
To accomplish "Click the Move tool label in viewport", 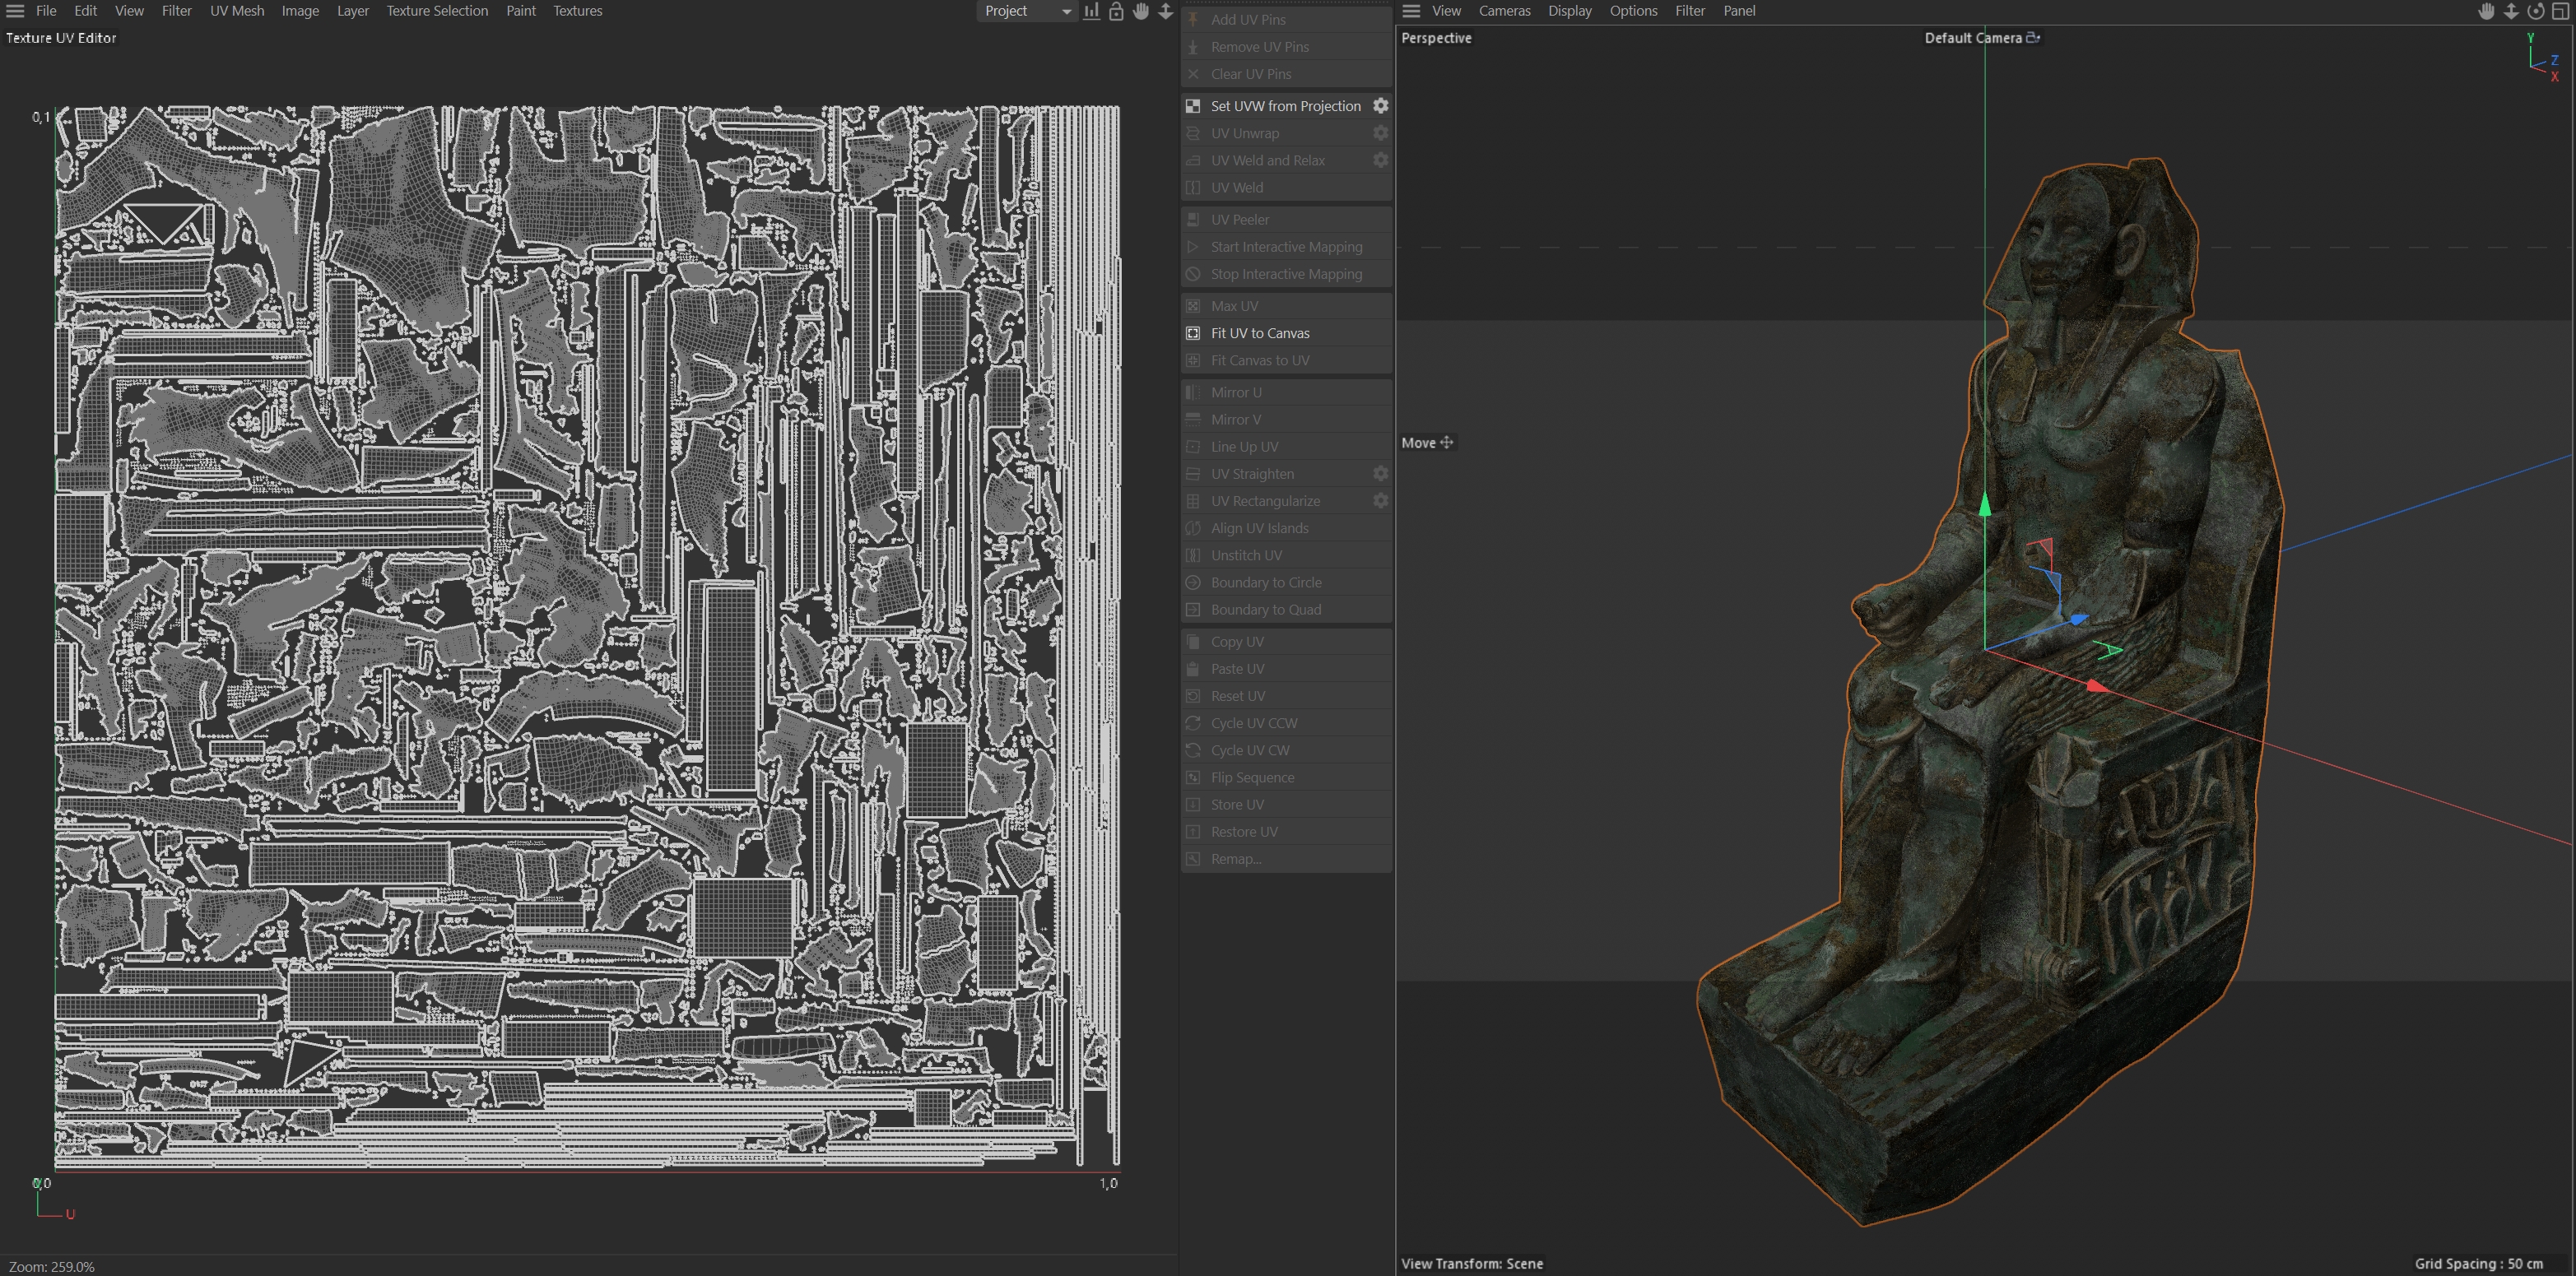I will (x=1418, y=443).
